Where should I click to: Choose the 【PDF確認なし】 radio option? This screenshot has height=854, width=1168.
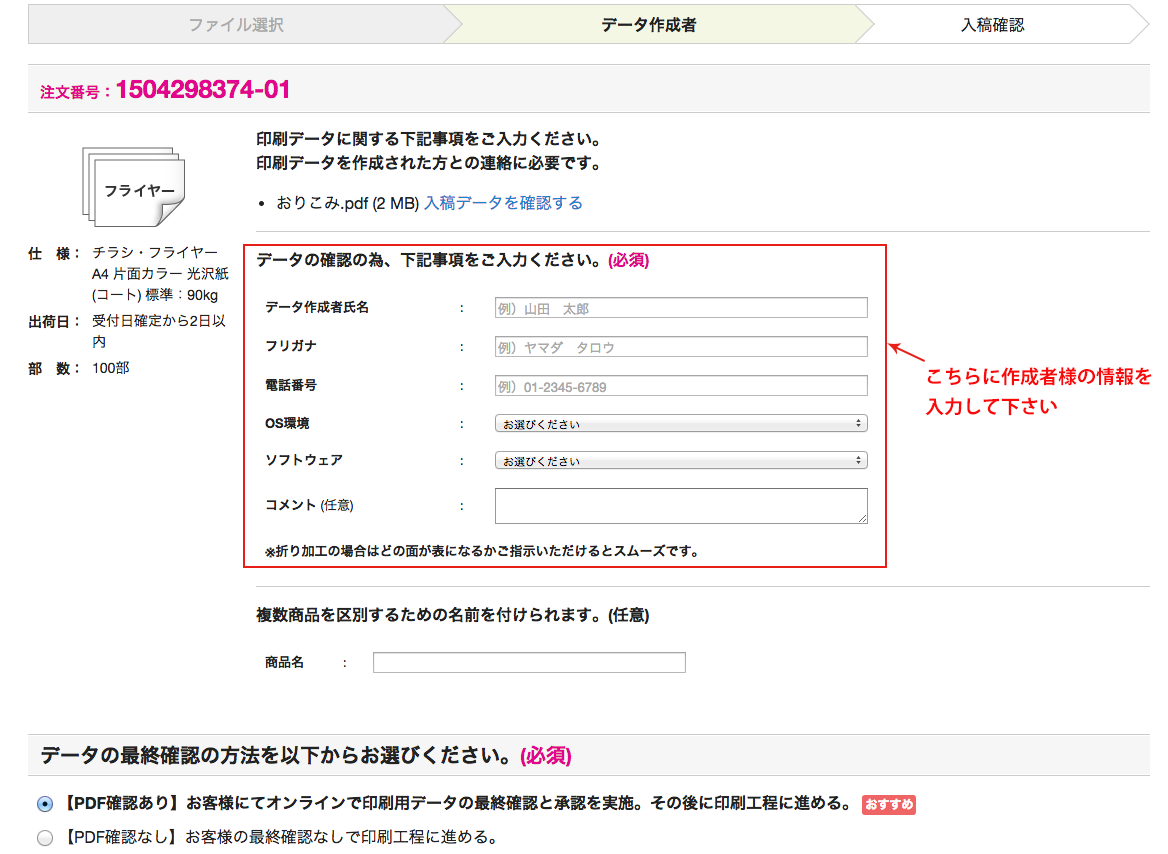click(45, 837)
